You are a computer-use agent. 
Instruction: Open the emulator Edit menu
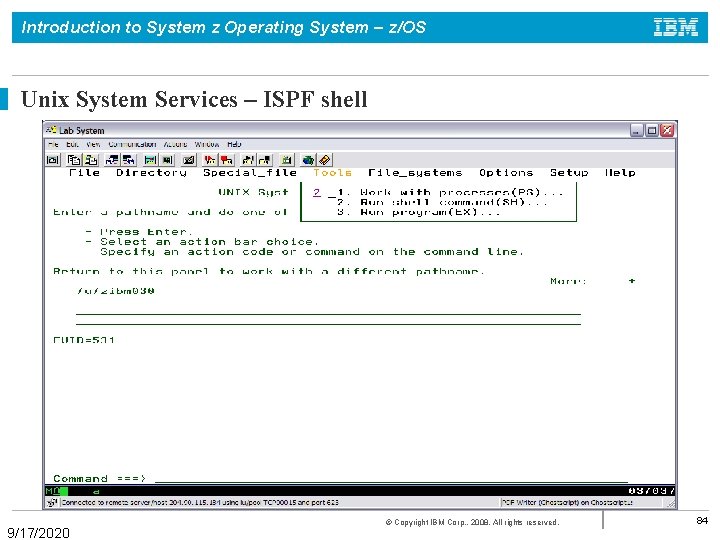pos(72,144)
